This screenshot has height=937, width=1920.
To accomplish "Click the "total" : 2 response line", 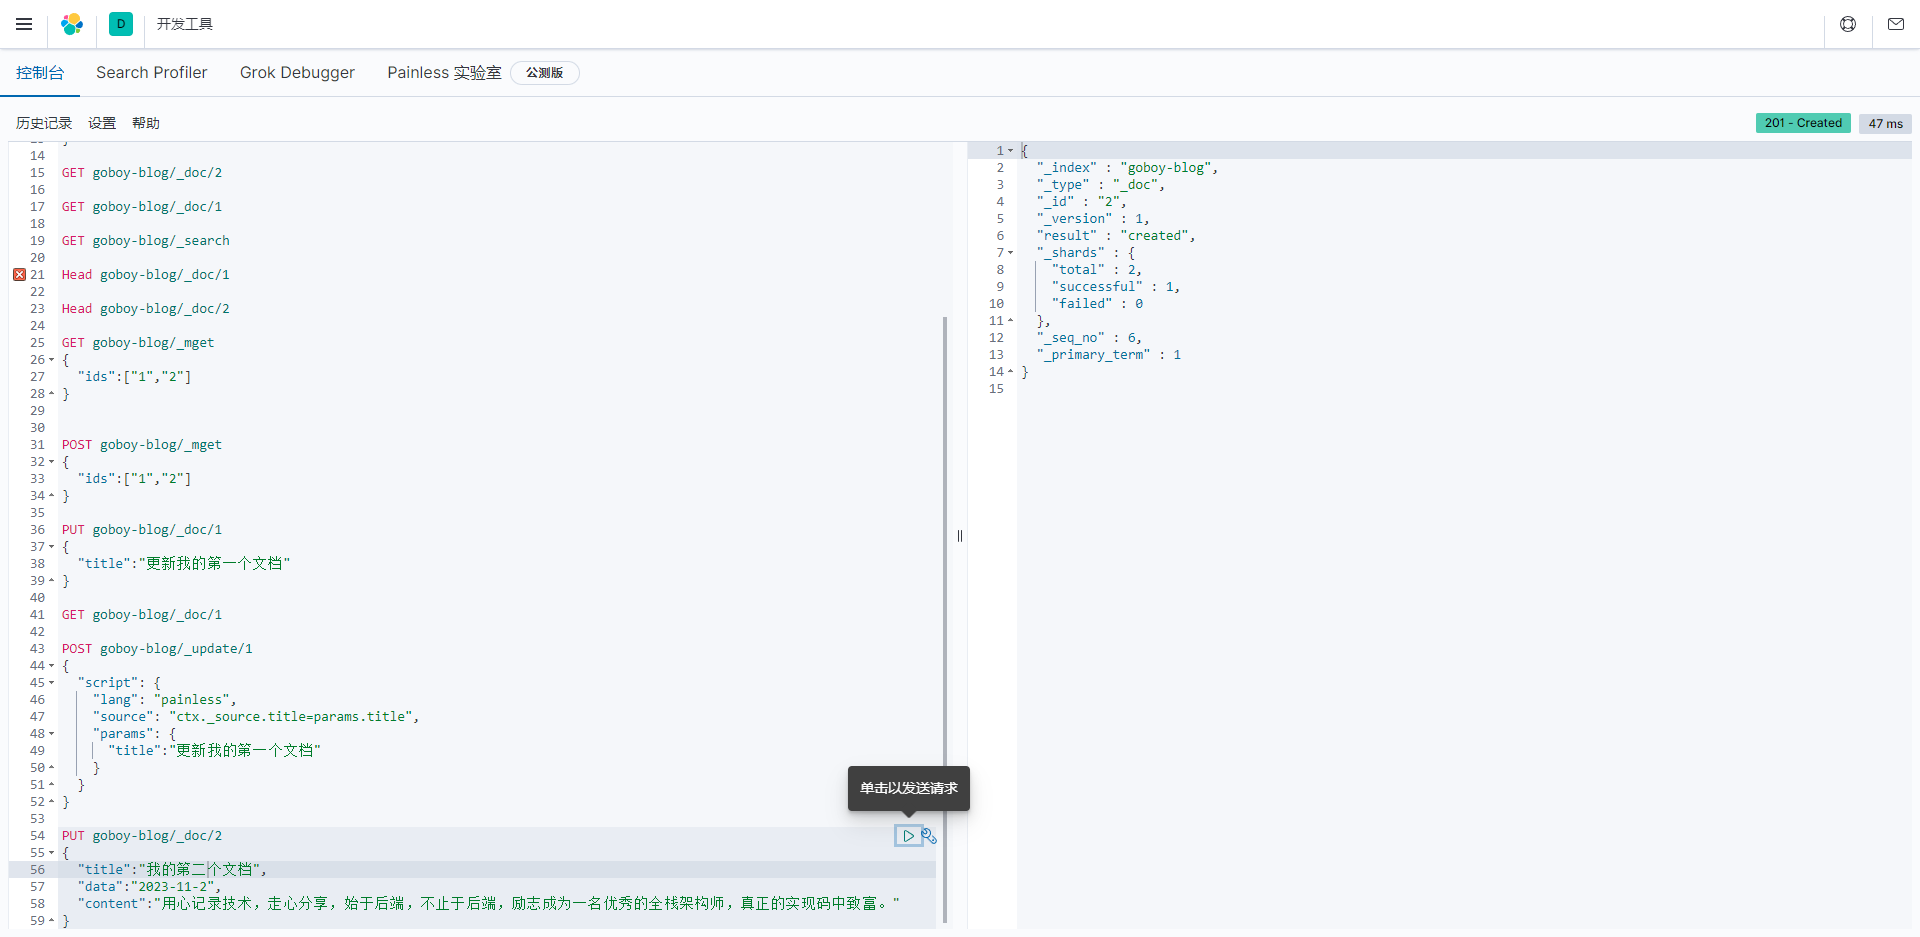I will (x=1097, y=270).
